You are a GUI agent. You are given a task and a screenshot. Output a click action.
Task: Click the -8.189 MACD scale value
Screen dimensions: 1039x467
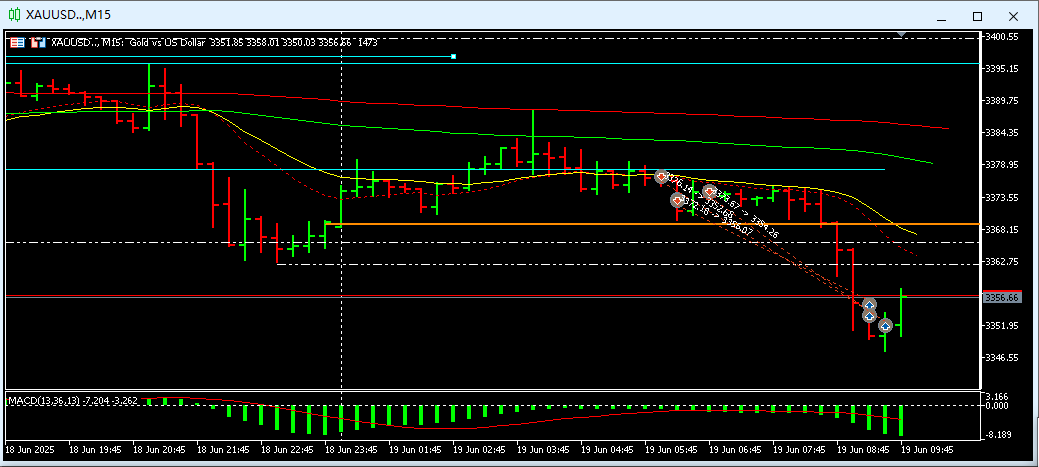click(997, 436)
